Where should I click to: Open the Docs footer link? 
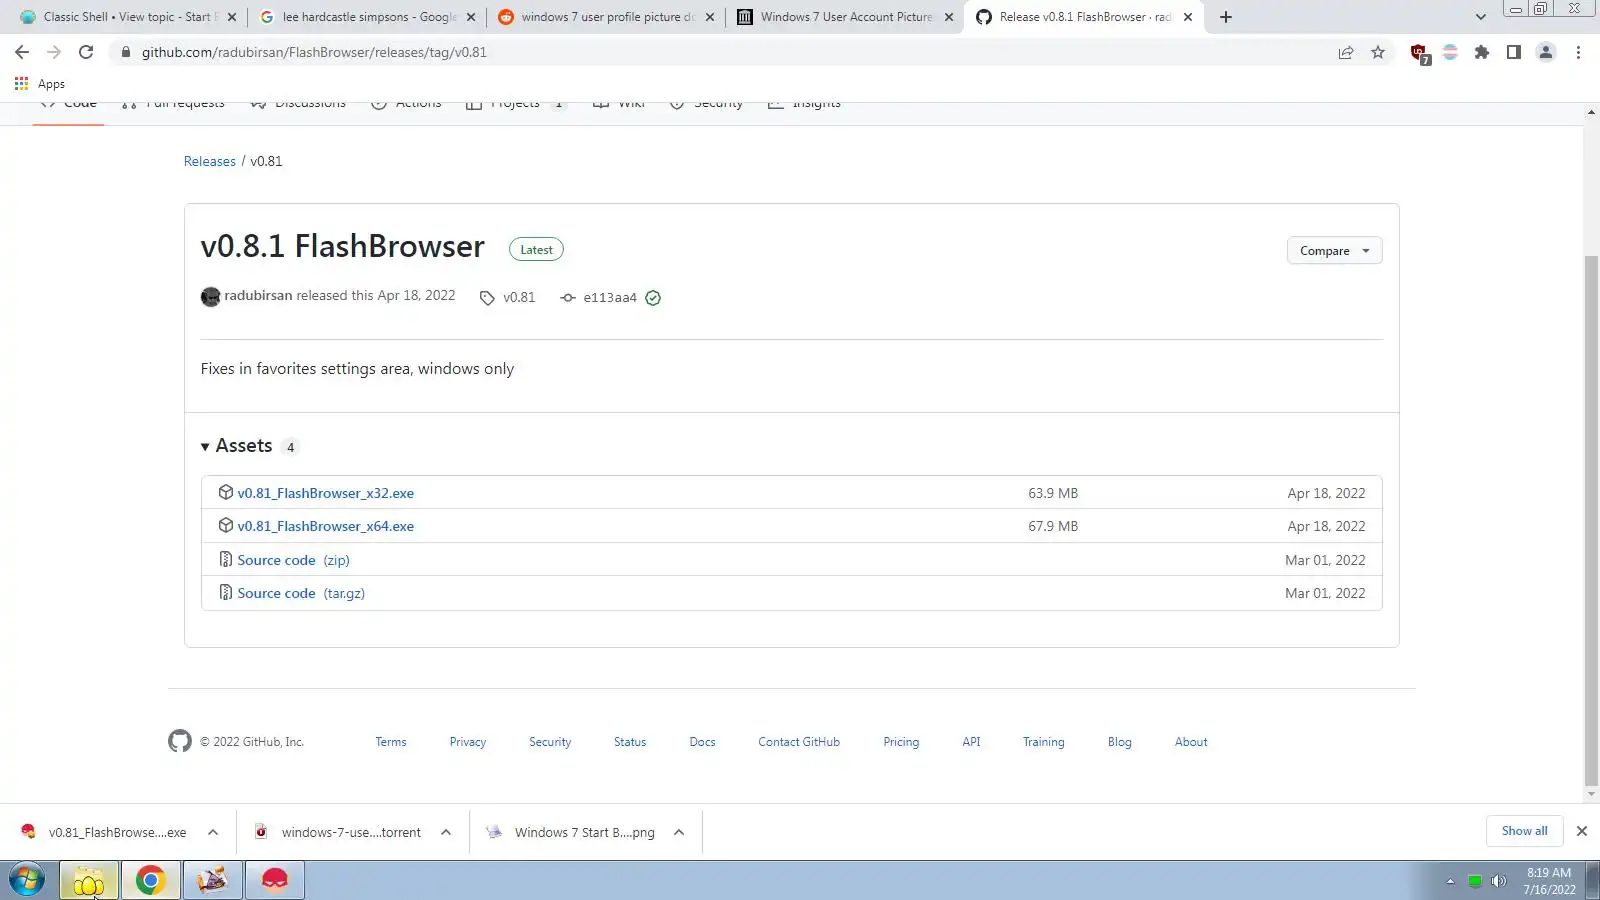[x=702, y=742]
